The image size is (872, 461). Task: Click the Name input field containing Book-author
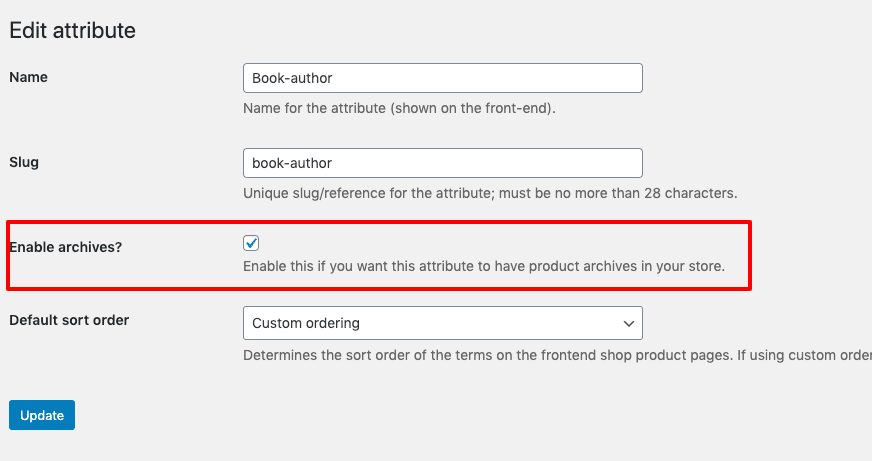[x=443, y=78]
